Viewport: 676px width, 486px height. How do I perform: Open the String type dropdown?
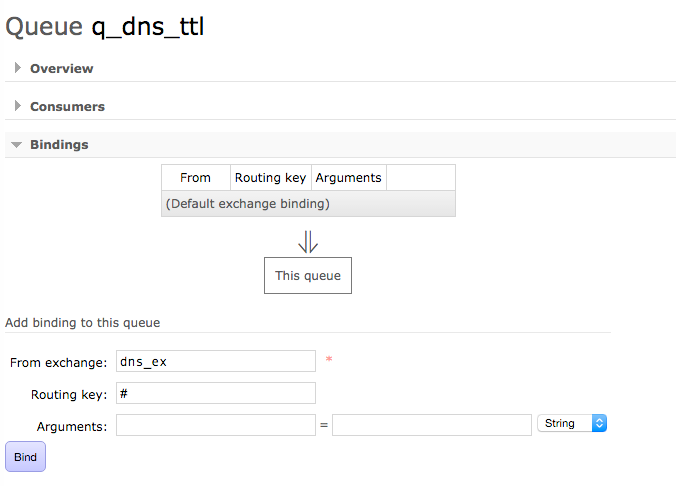pos(572,423)
